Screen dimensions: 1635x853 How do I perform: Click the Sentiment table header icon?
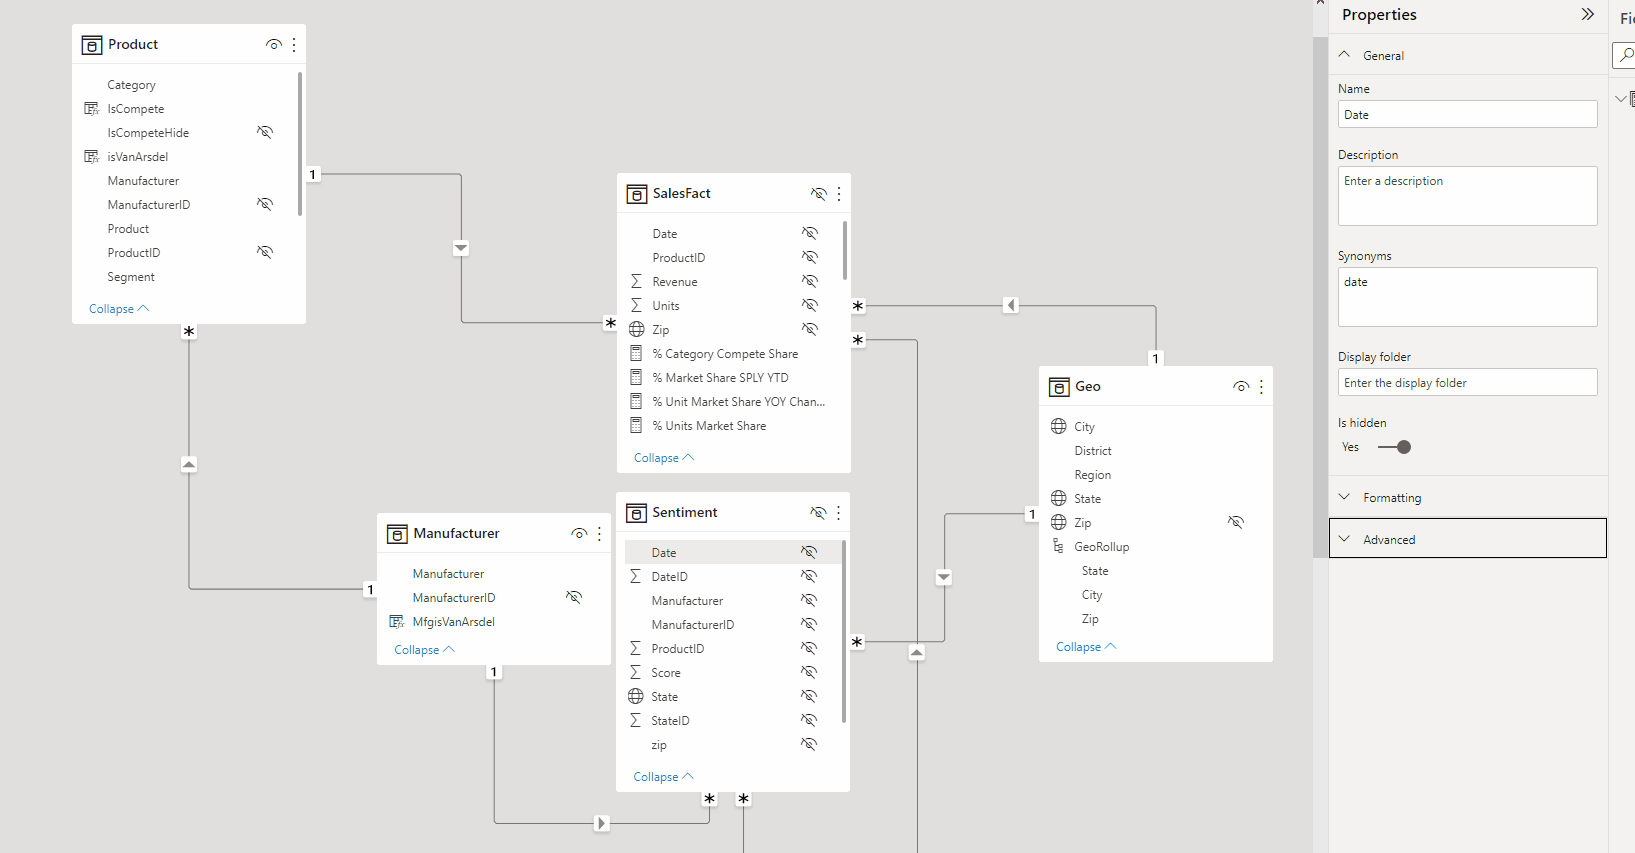click(x=636, y=513)
